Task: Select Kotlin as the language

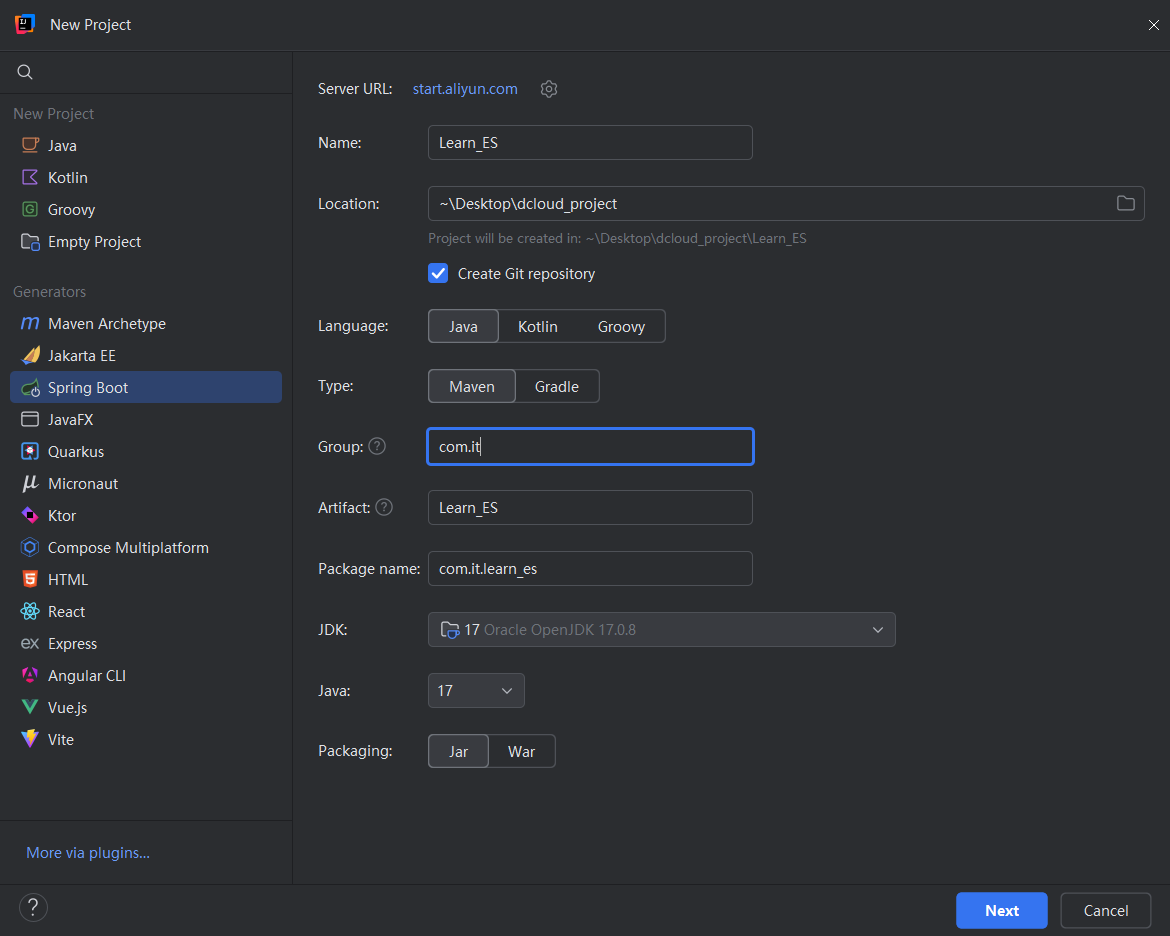Action: pos(538,326)
